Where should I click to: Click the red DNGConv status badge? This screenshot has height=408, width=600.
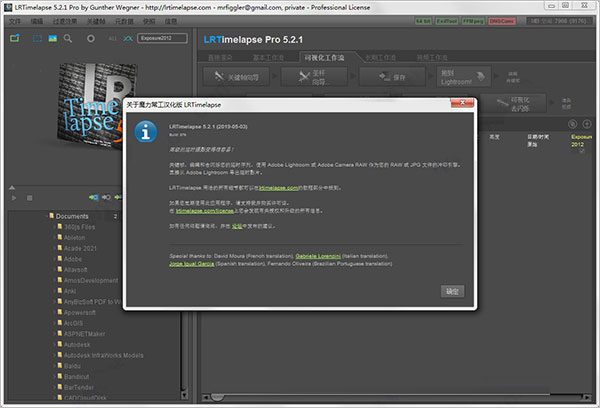[x=502, y=21]
